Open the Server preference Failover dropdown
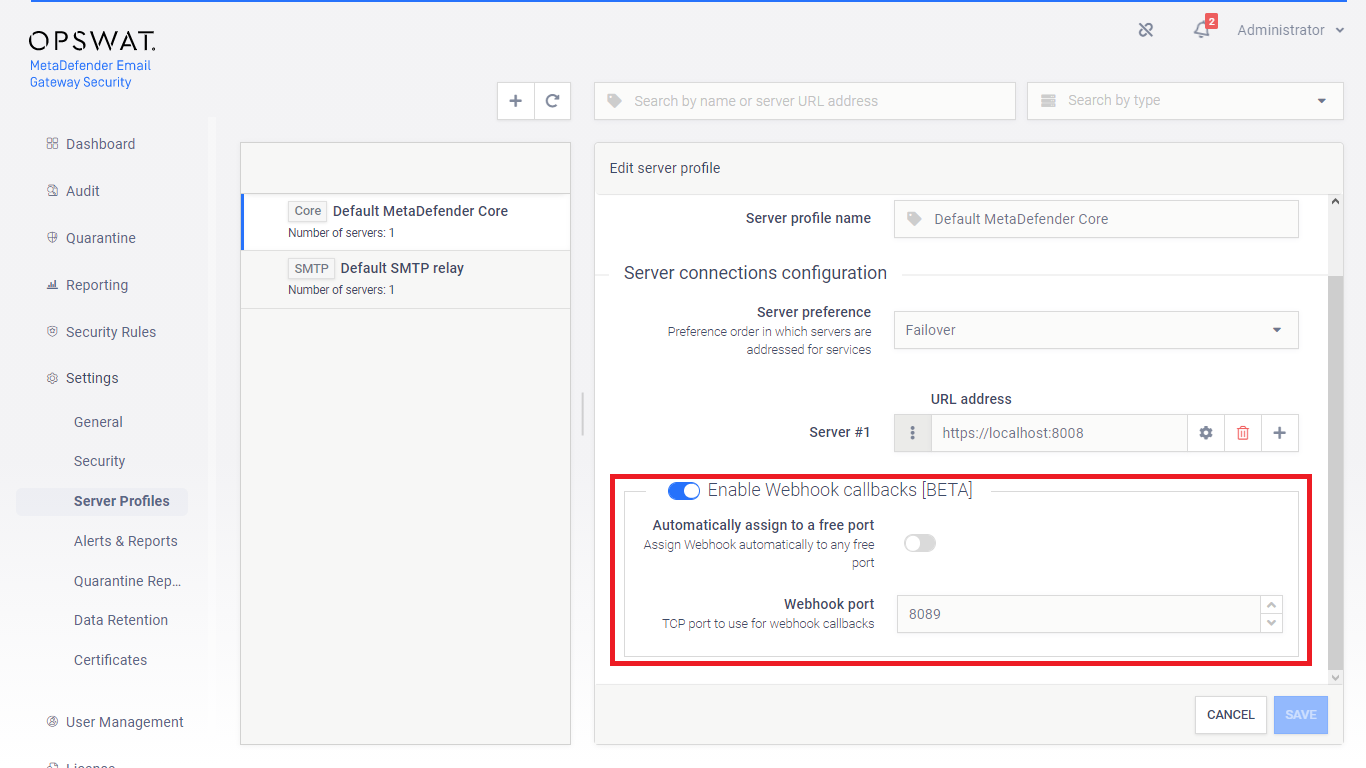This screenshot has height=768, width=1366. (x=1096, y=330)
